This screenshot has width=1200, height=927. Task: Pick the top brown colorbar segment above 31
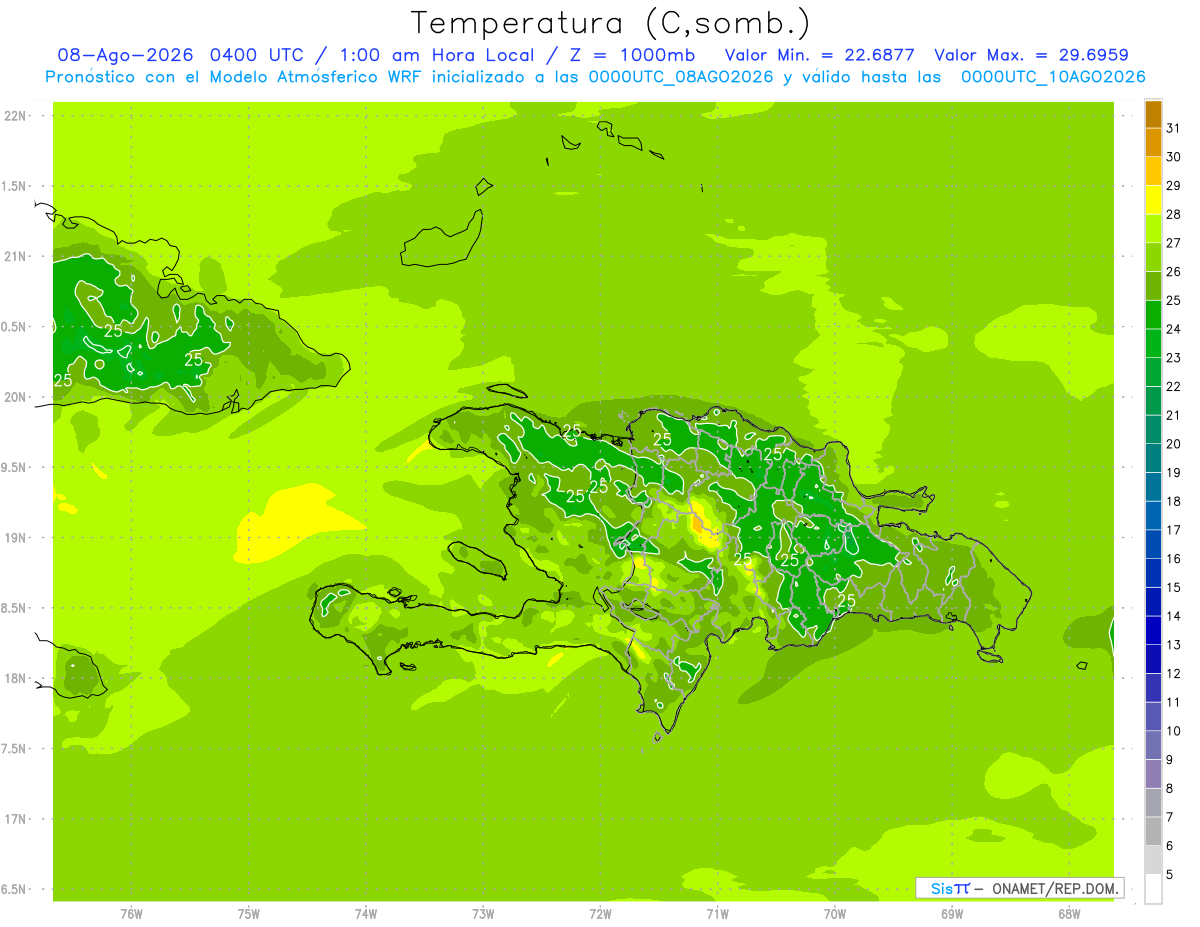pyautogui.click(x=1153, y=114)
